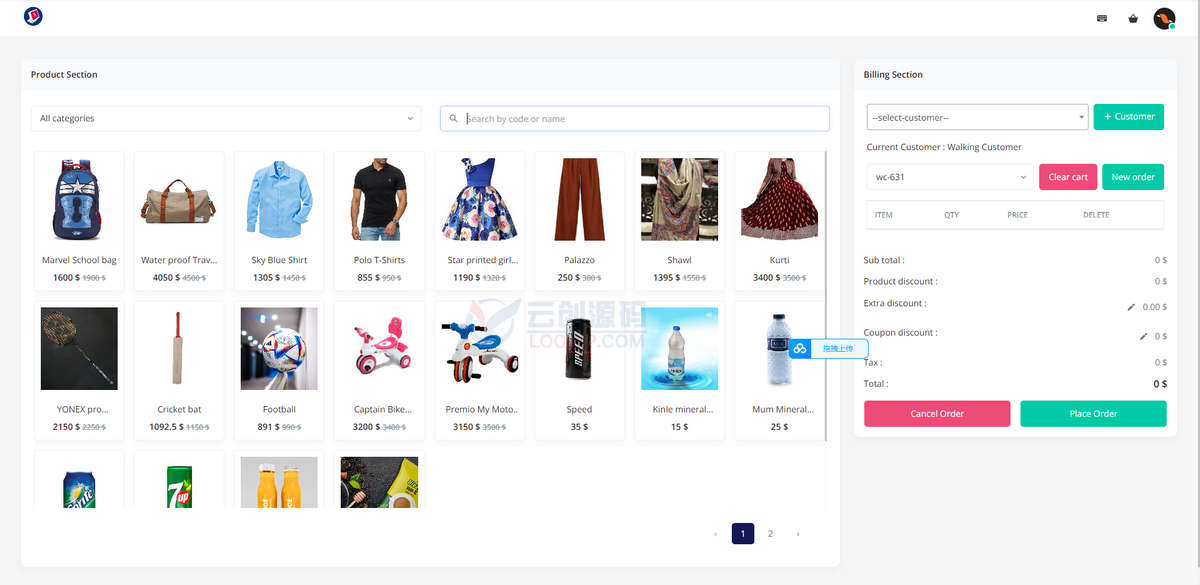Expand the wc-631 order dropdown
This screenshot has height=585, width=1200.
pyautogui.click(x=950, y=177)
